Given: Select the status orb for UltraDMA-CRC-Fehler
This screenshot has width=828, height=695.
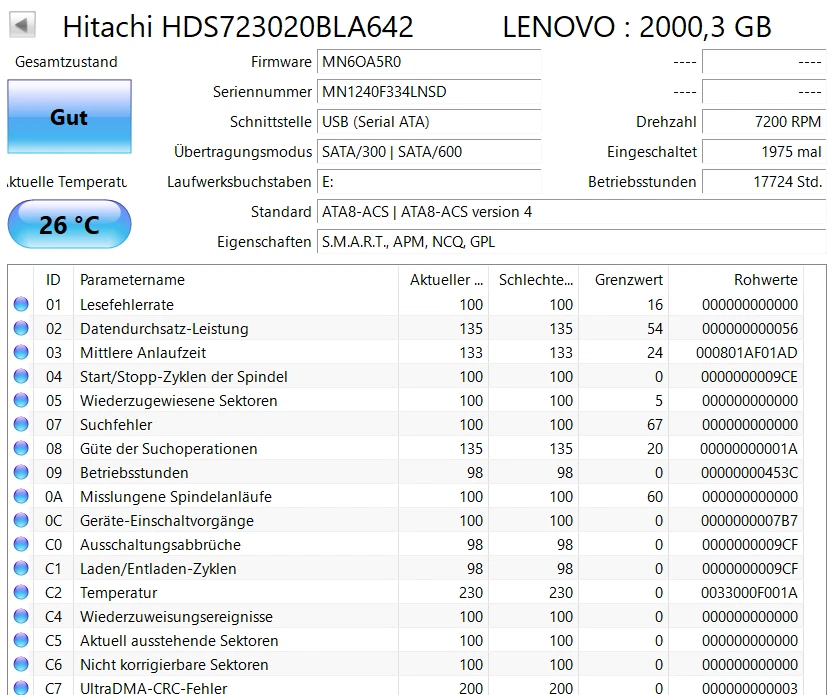Looking at the screenshot, I should pyautogui.click(x=23, y=688).
